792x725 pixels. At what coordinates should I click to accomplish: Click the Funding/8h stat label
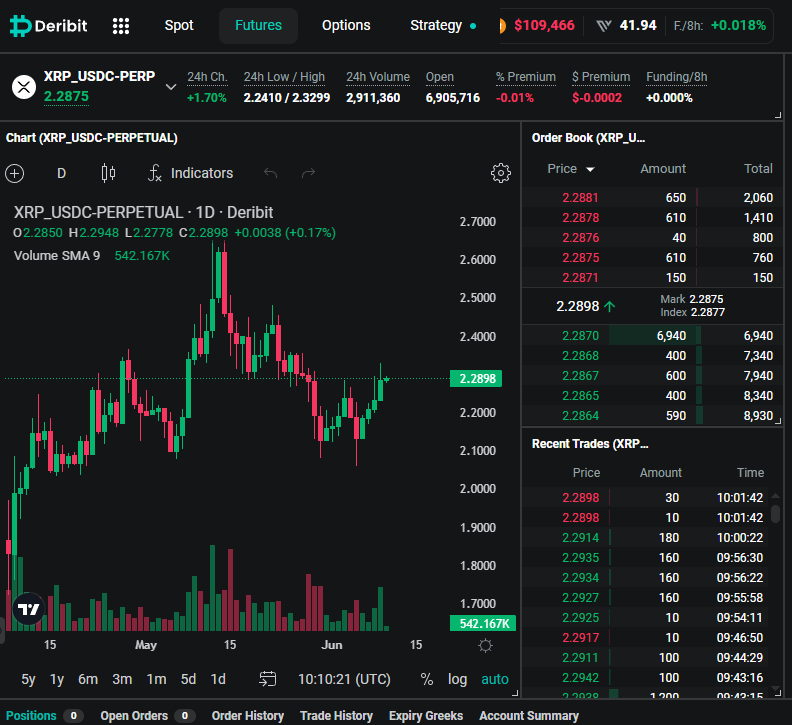[x=676, y=77]
